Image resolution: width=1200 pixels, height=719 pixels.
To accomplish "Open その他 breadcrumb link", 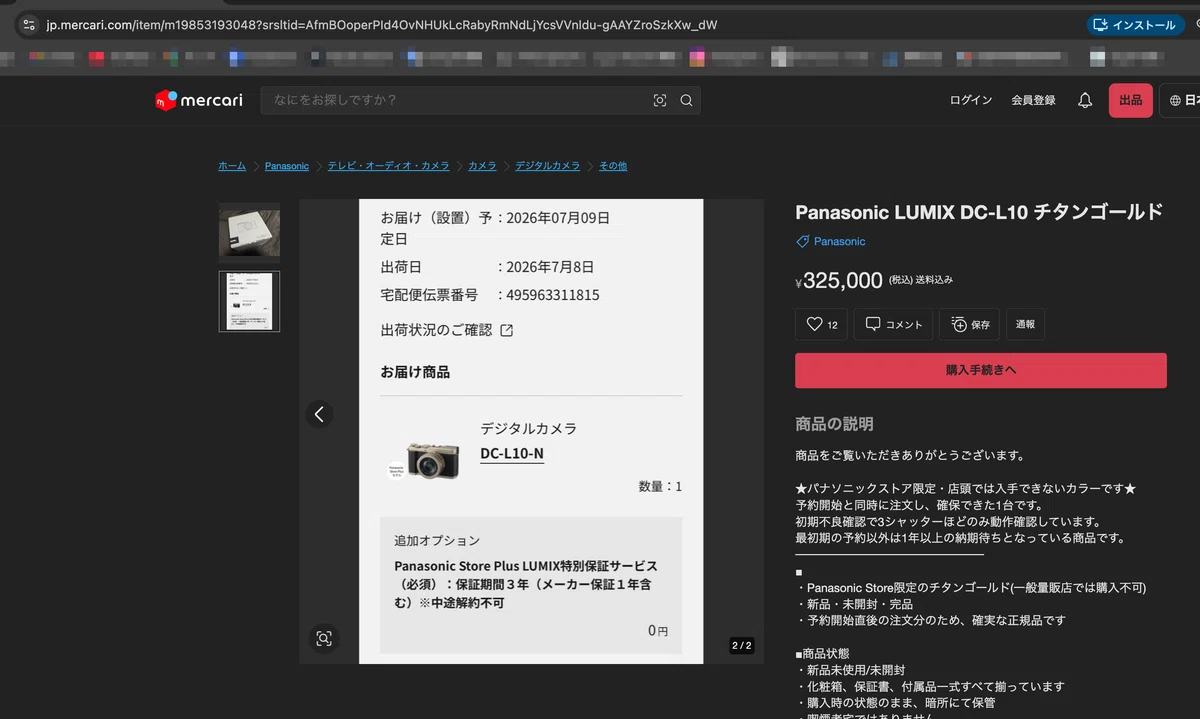I will point(613,166).
